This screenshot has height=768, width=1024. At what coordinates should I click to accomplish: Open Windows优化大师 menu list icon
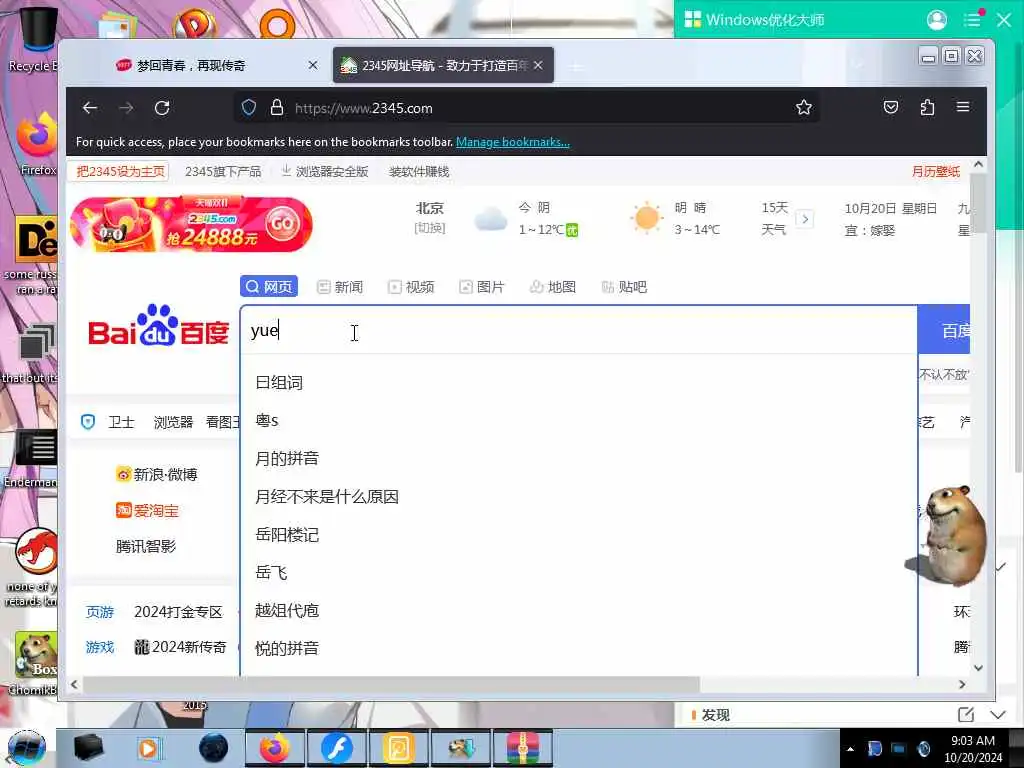(x=972, y=20)
